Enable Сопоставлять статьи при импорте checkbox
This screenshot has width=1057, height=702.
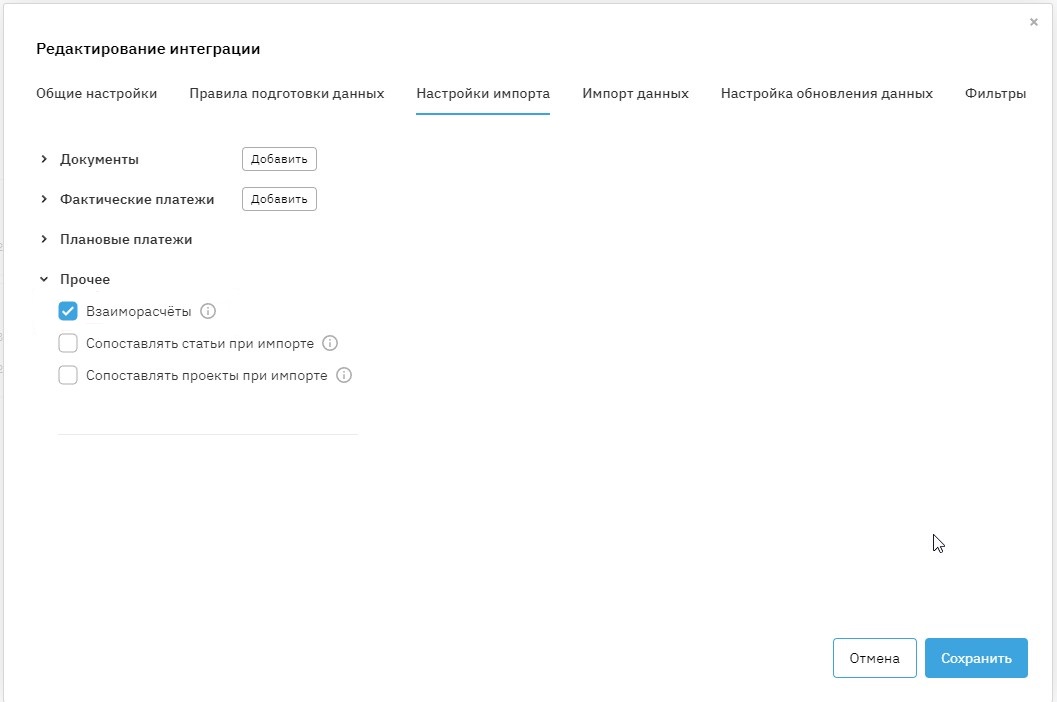[x=68, y=343]
